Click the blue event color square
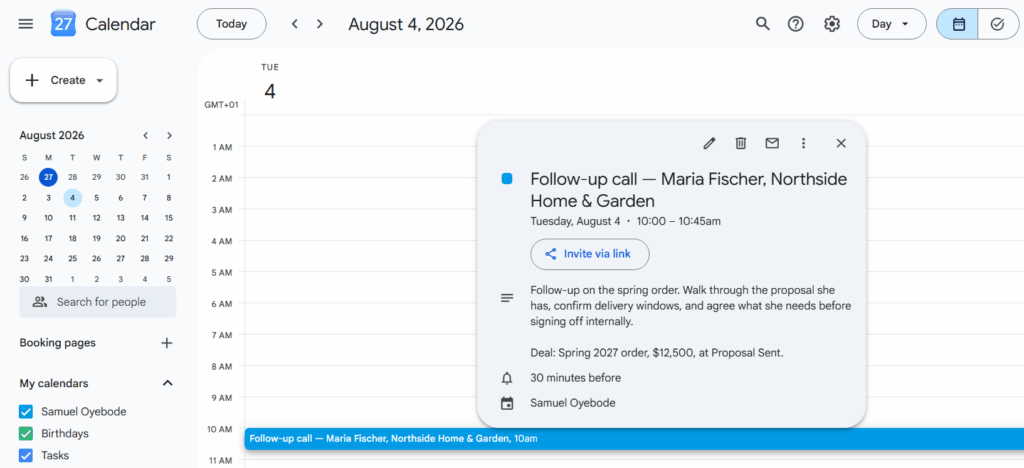The image size is (1024, 468). coord(507,179)
